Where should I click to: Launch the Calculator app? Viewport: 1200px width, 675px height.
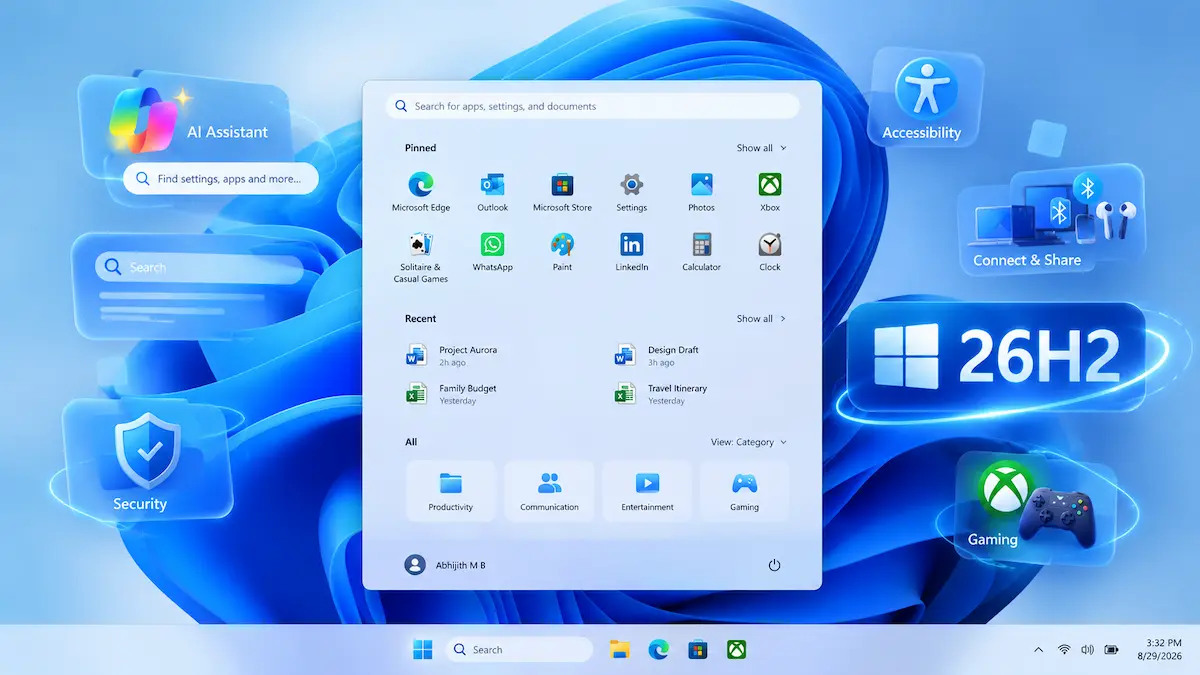tap(701, 252)
